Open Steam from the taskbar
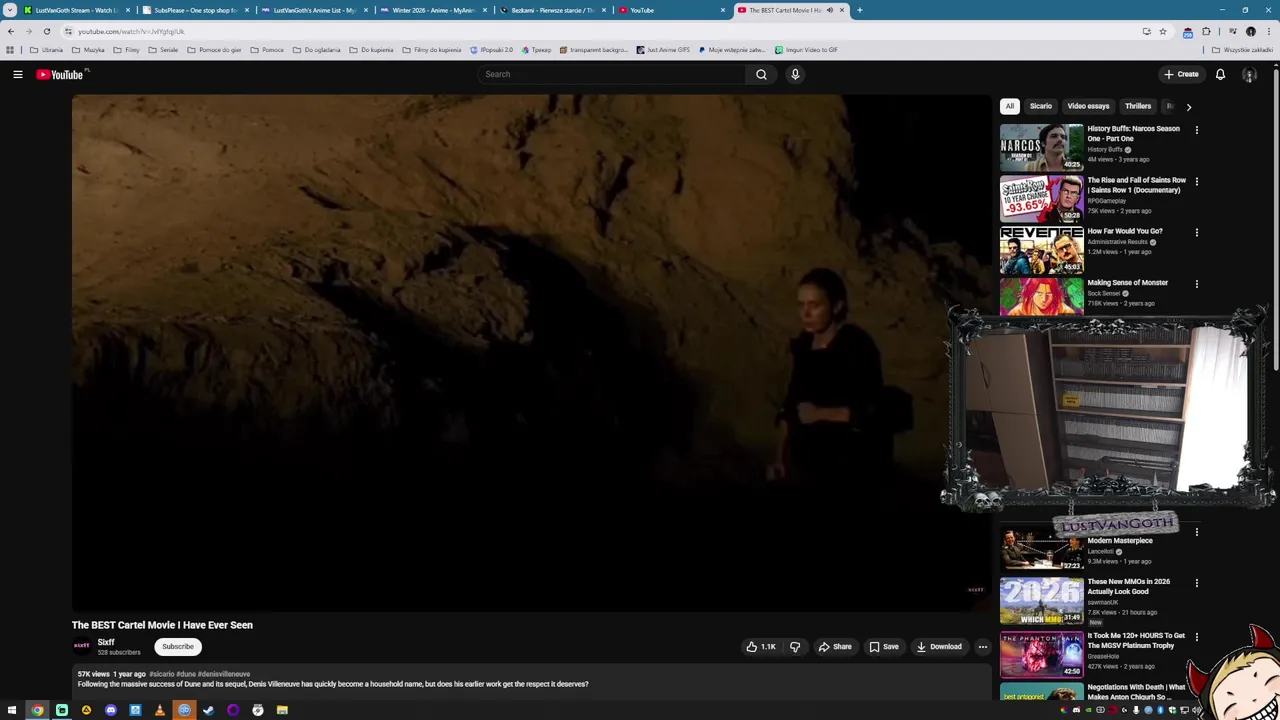 click(x=208, y=710)
